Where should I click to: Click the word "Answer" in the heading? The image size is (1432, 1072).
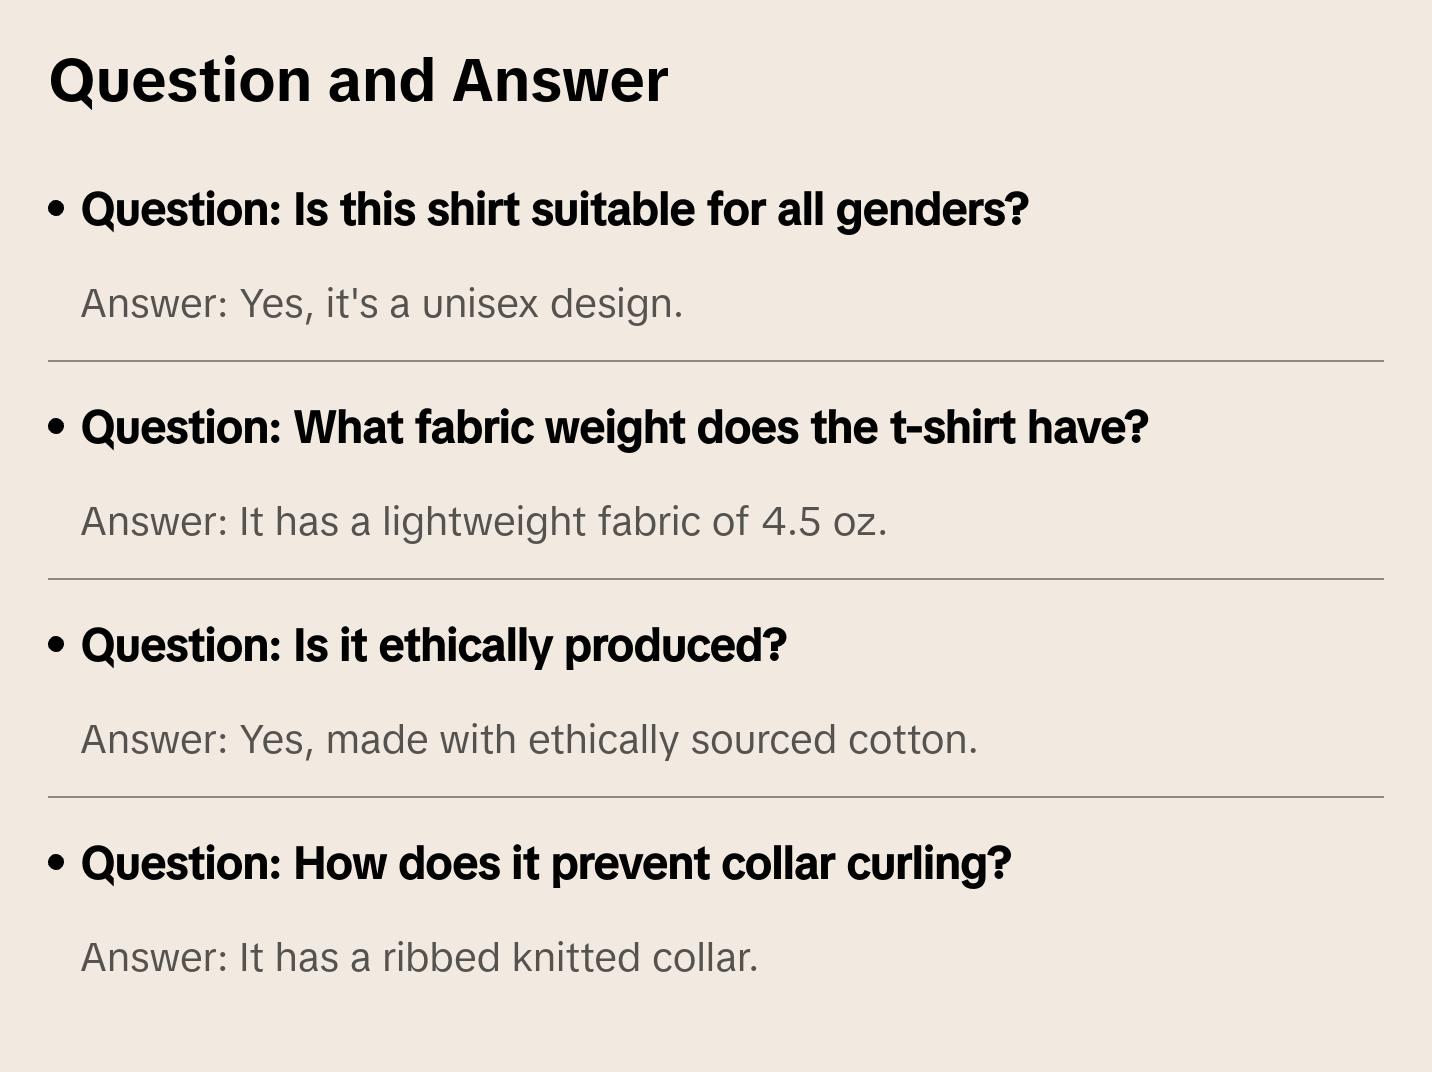(x=560, y=81)
